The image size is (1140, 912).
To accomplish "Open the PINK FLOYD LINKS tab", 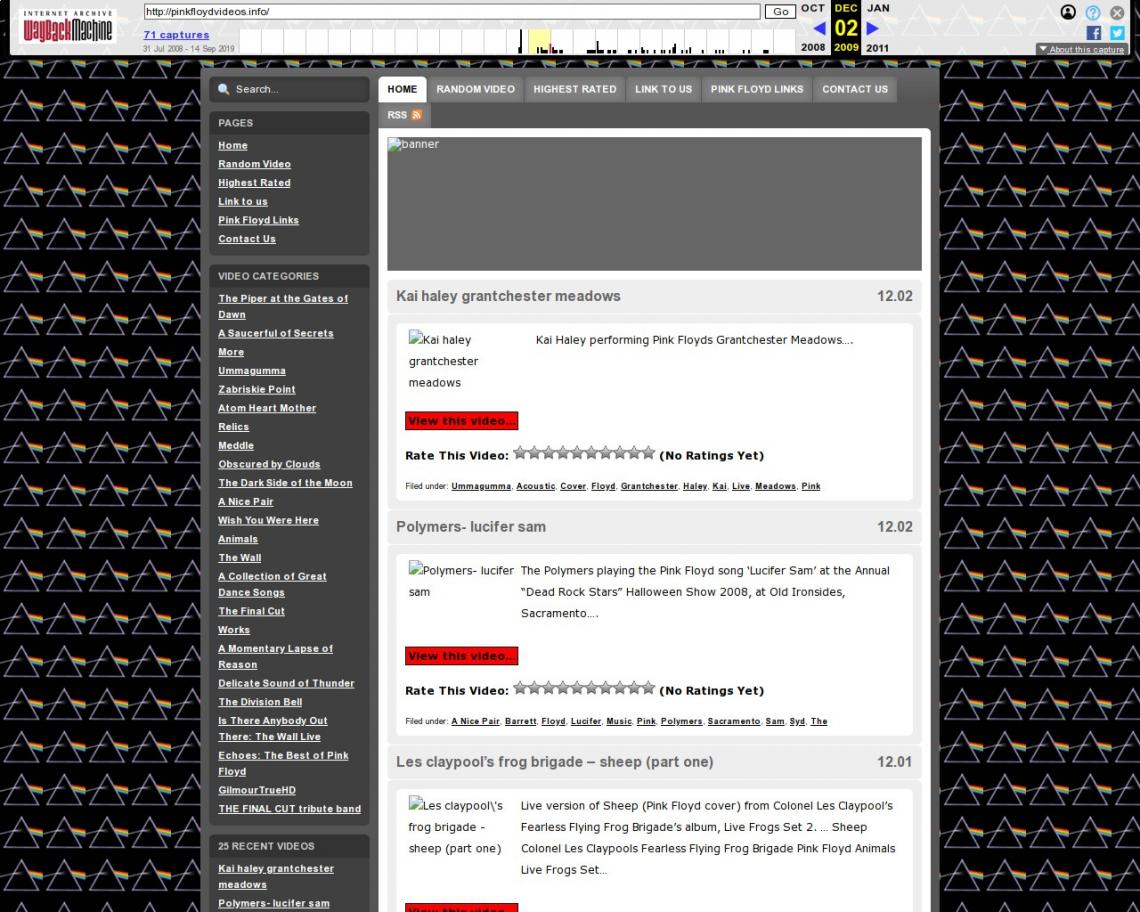I will [757, 89].
